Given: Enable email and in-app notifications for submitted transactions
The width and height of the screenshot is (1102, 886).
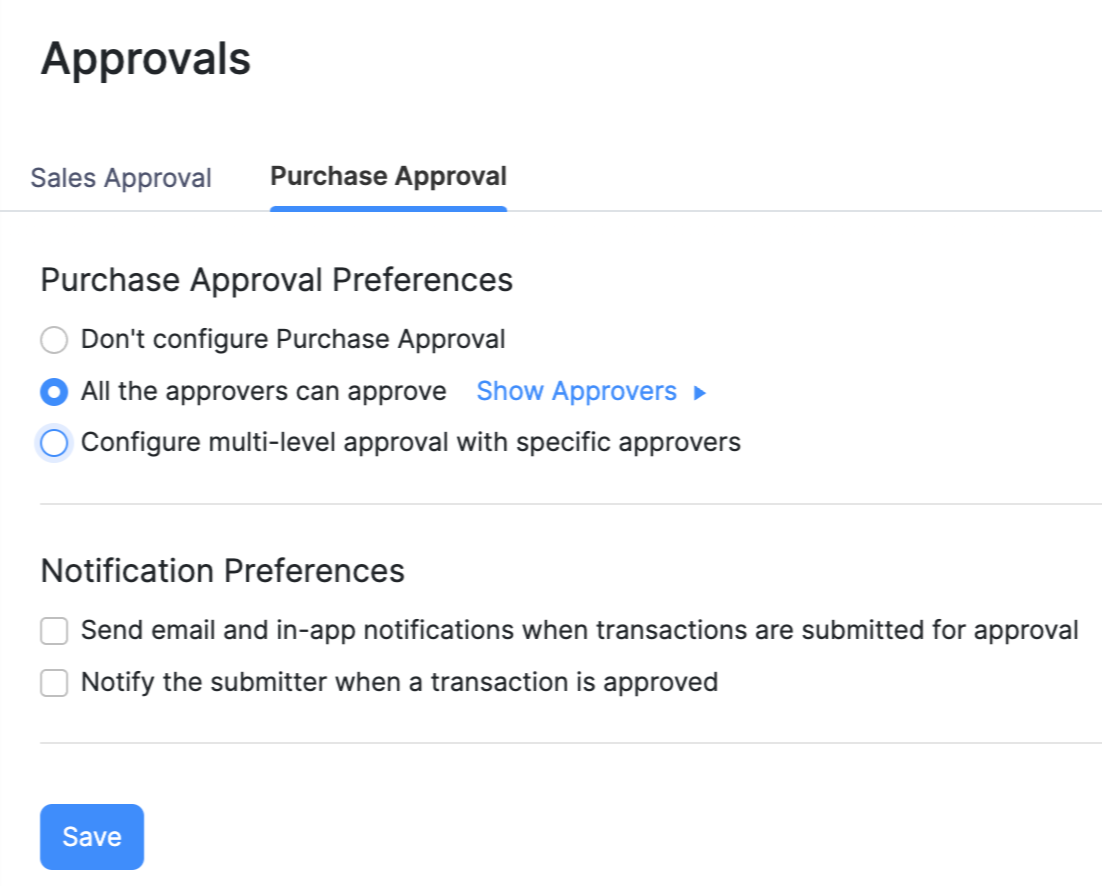Looking at the screenshot, I should click(53, 630).
